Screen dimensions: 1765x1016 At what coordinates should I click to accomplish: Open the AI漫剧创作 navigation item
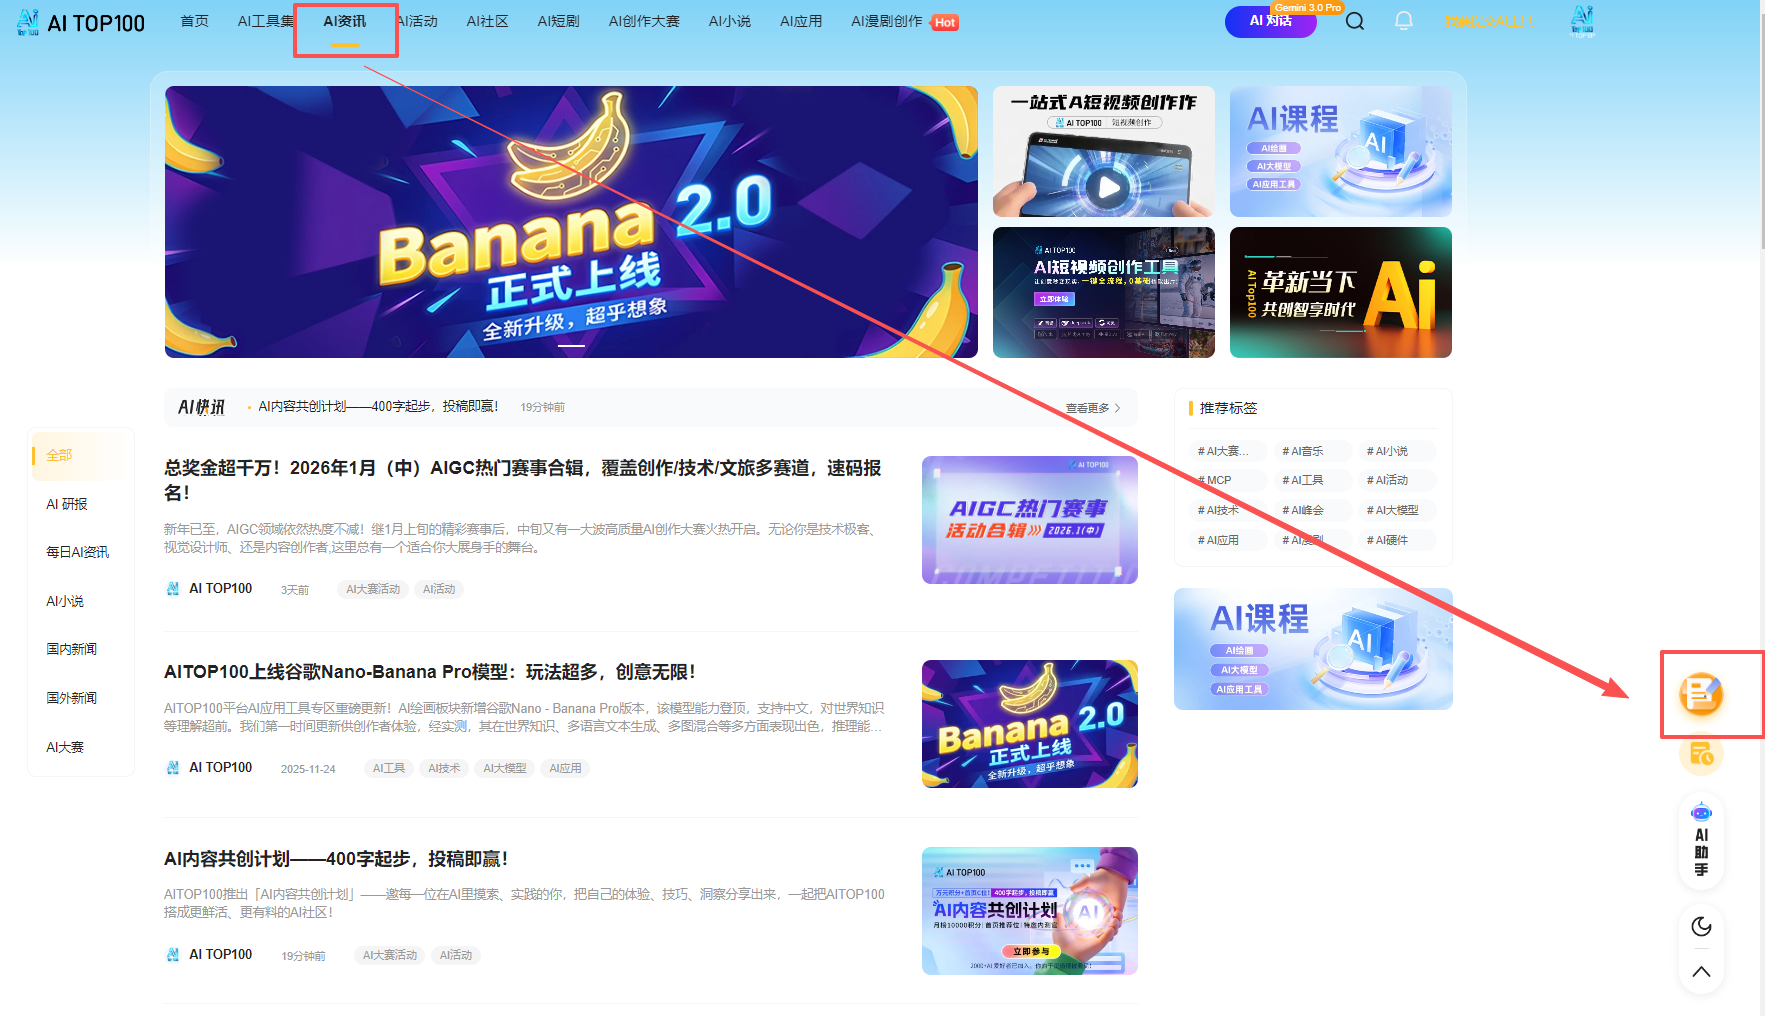(x=886, y=21)
